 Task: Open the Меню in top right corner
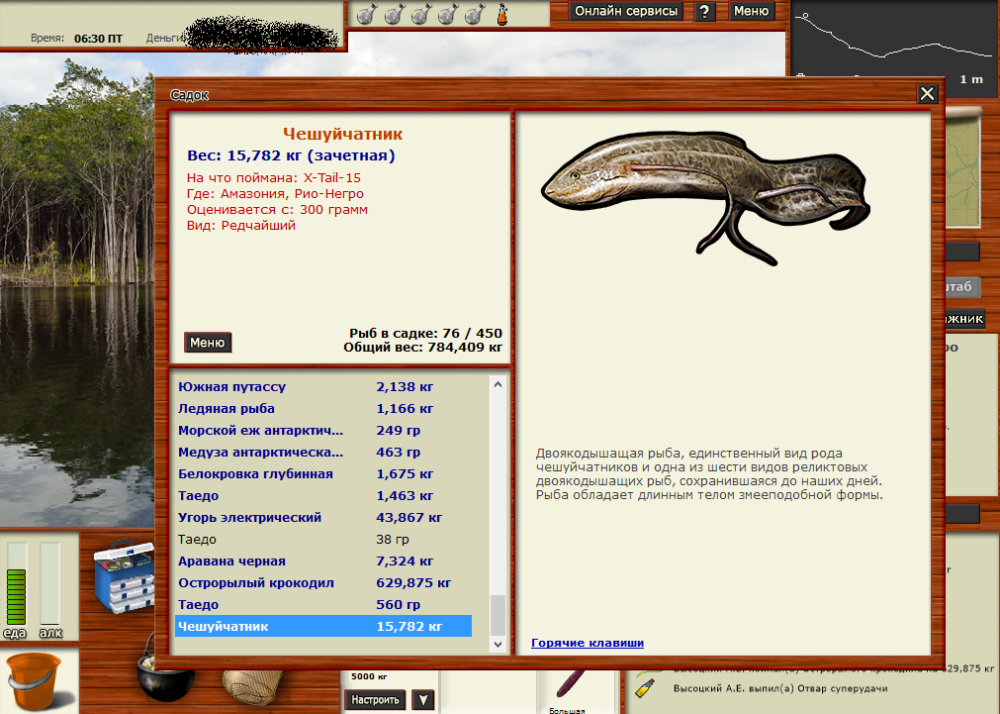(x=751, y=11)
